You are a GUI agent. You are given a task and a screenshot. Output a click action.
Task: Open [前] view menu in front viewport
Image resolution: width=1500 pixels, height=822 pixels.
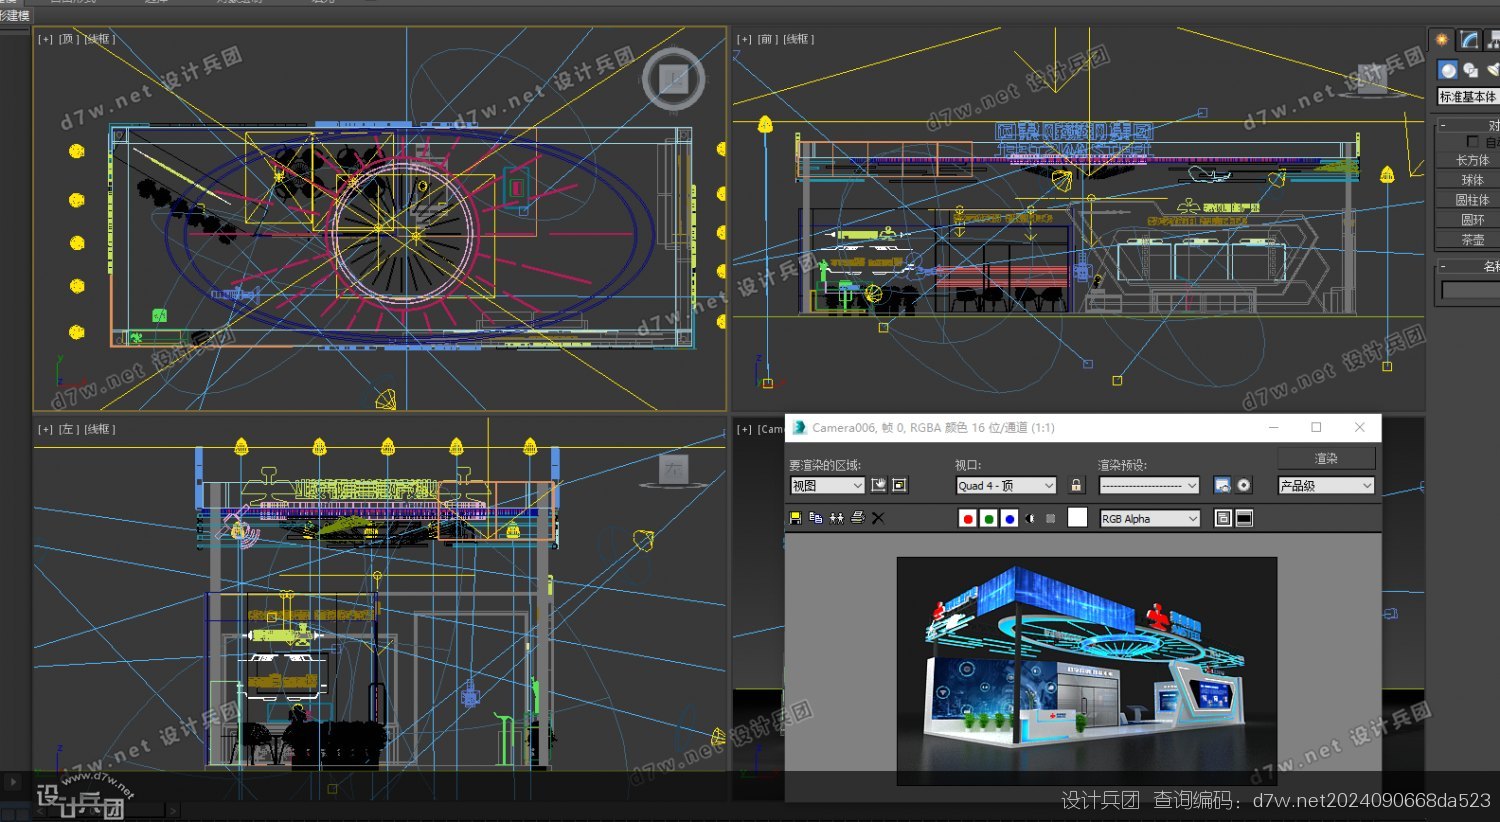tap(767, 39)
